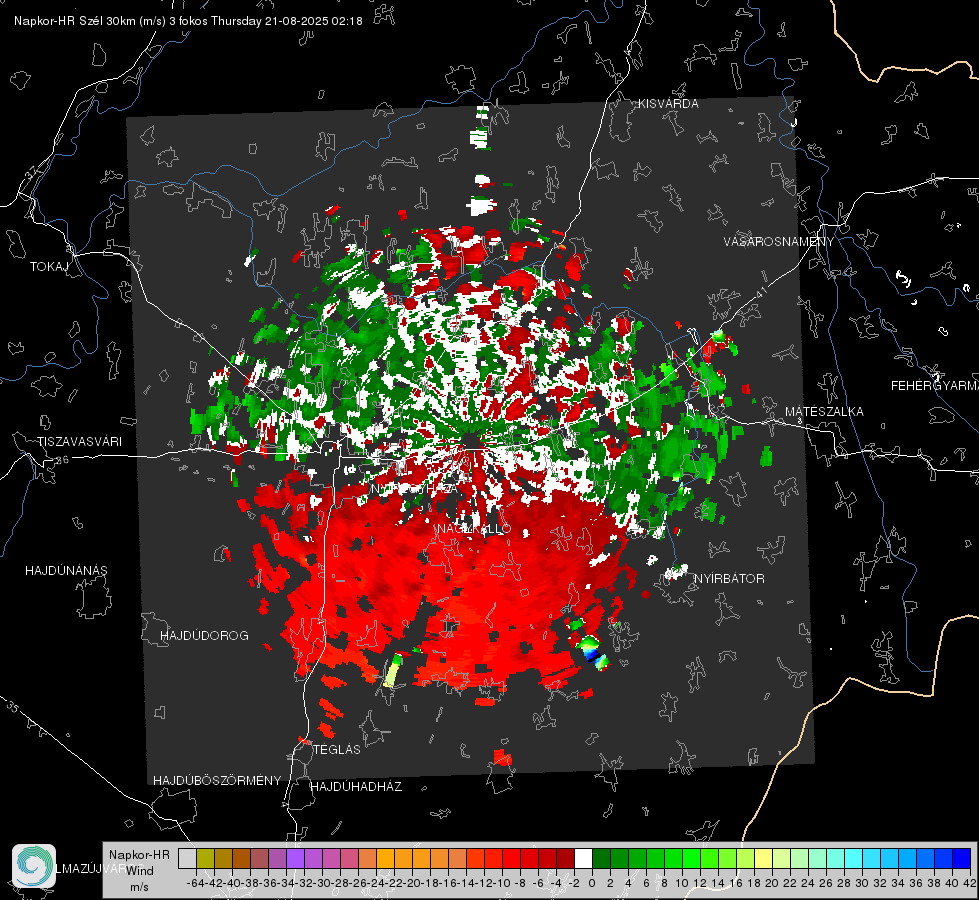This screenshot has height=900, width=979.
Task: Click the KISVÁRDA city label
Action: coord(668,104)
